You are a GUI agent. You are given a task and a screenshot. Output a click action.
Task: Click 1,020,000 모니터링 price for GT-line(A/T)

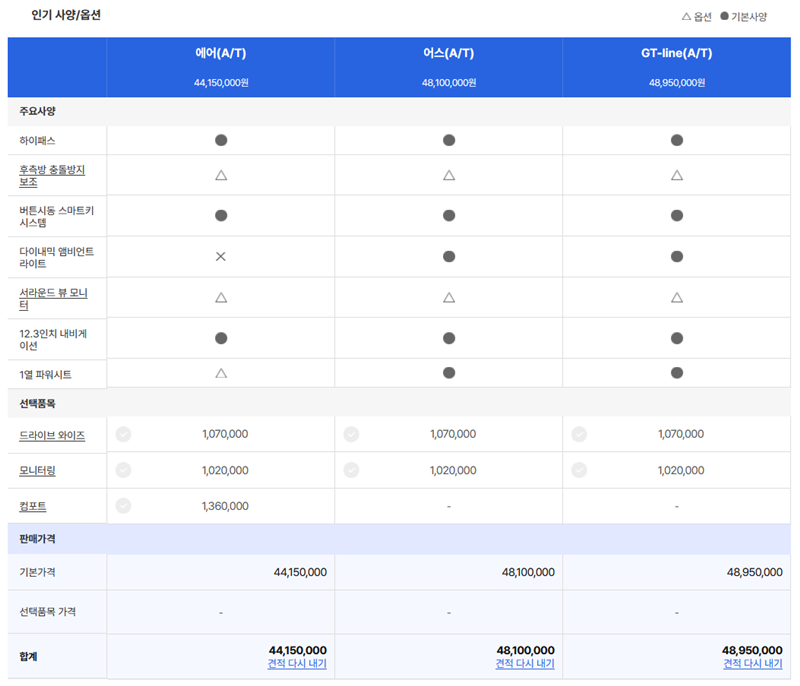pos(681,470)
